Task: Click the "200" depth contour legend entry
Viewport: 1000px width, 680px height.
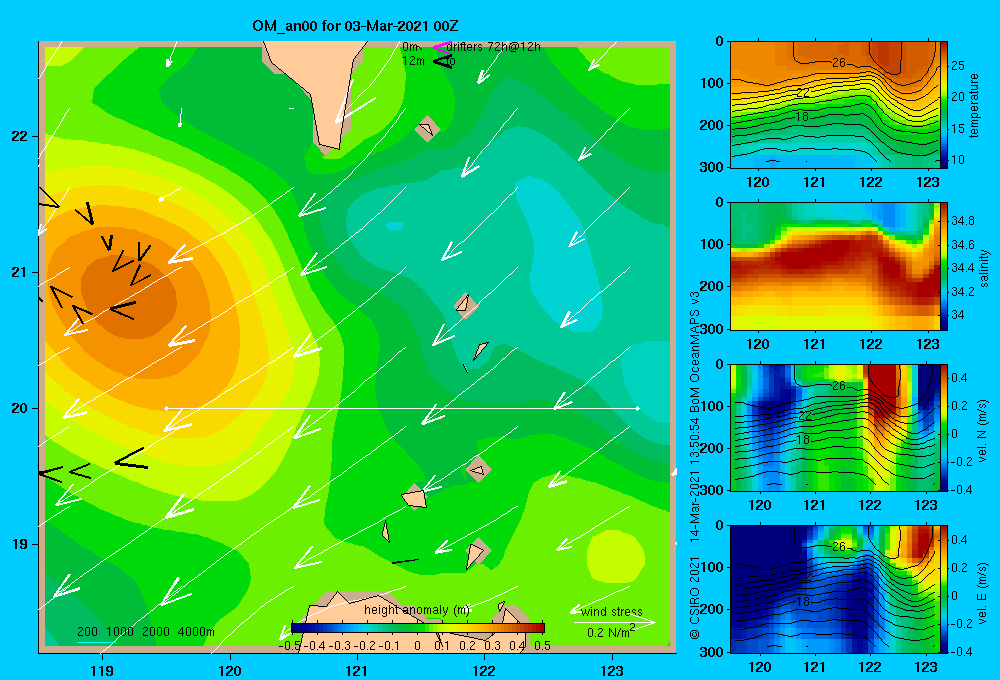Action: coord(87,632)
